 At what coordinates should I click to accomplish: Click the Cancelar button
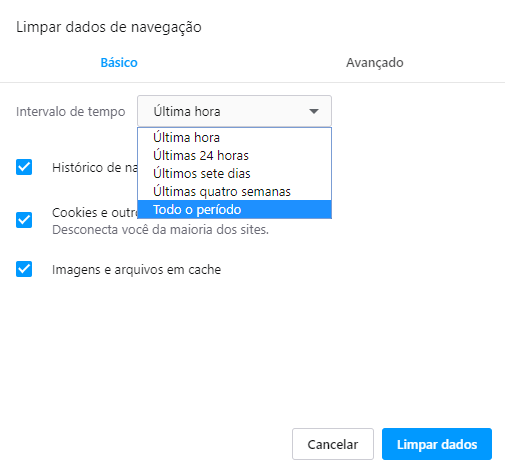coord(333,444)
